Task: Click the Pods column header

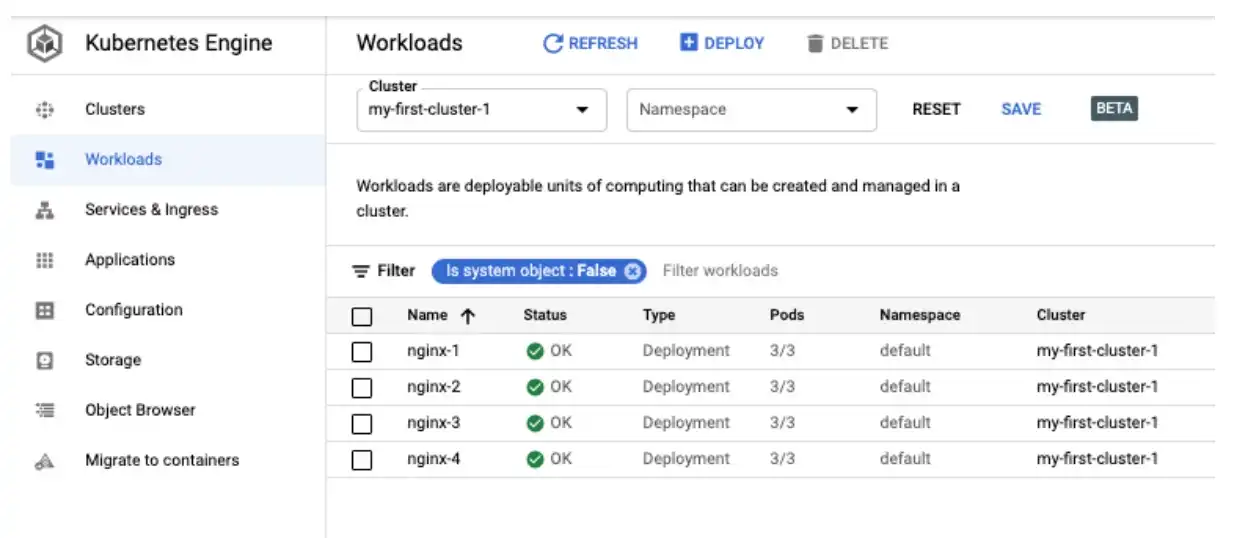Action: [787, 315]
